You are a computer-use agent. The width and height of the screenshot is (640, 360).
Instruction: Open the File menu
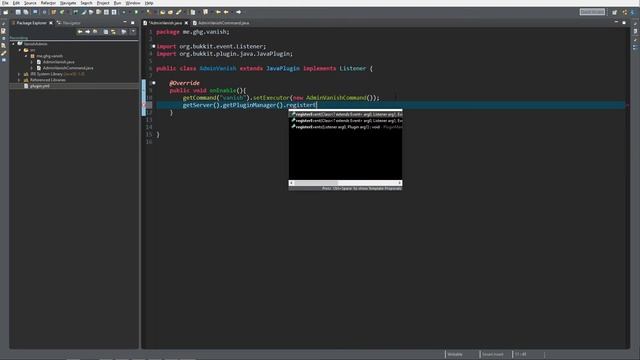coord(5,3)
